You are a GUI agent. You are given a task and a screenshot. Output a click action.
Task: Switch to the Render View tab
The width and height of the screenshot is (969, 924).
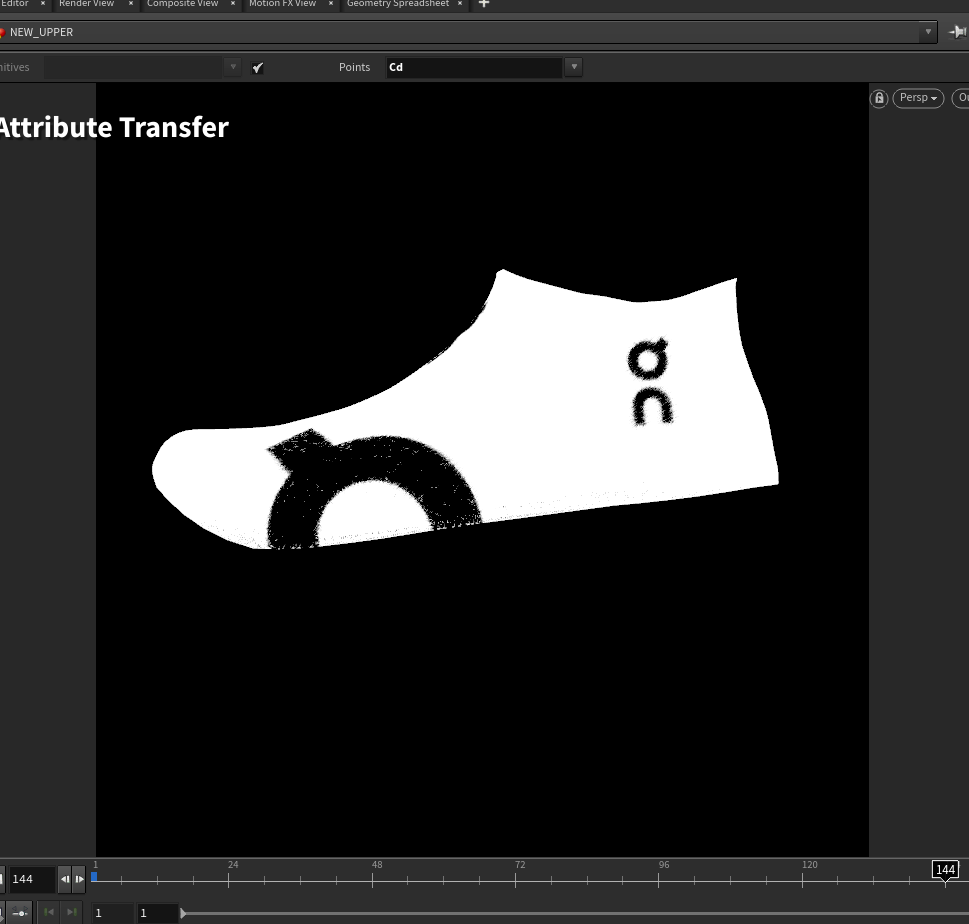coord(87,4)
